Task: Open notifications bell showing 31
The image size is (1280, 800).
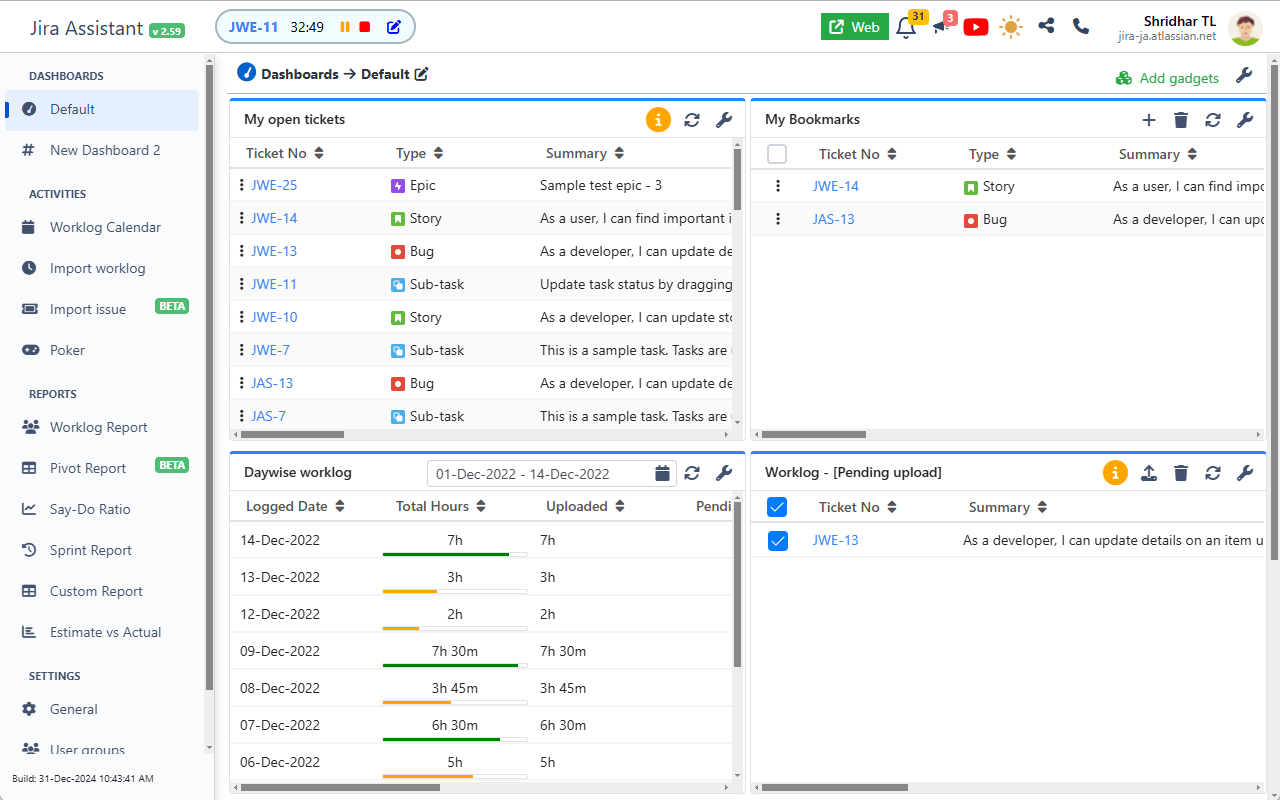Action: point(906,27)
